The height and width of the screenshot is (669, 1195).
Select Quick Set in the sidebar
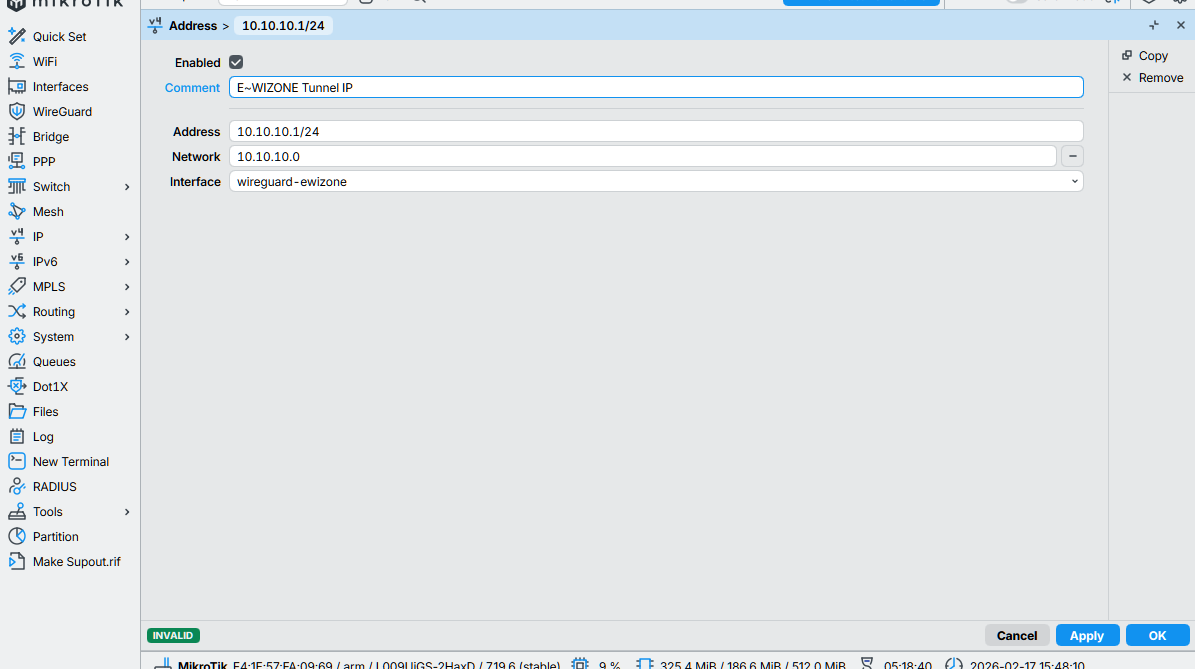pyautogui.click(x=60, y=36)
